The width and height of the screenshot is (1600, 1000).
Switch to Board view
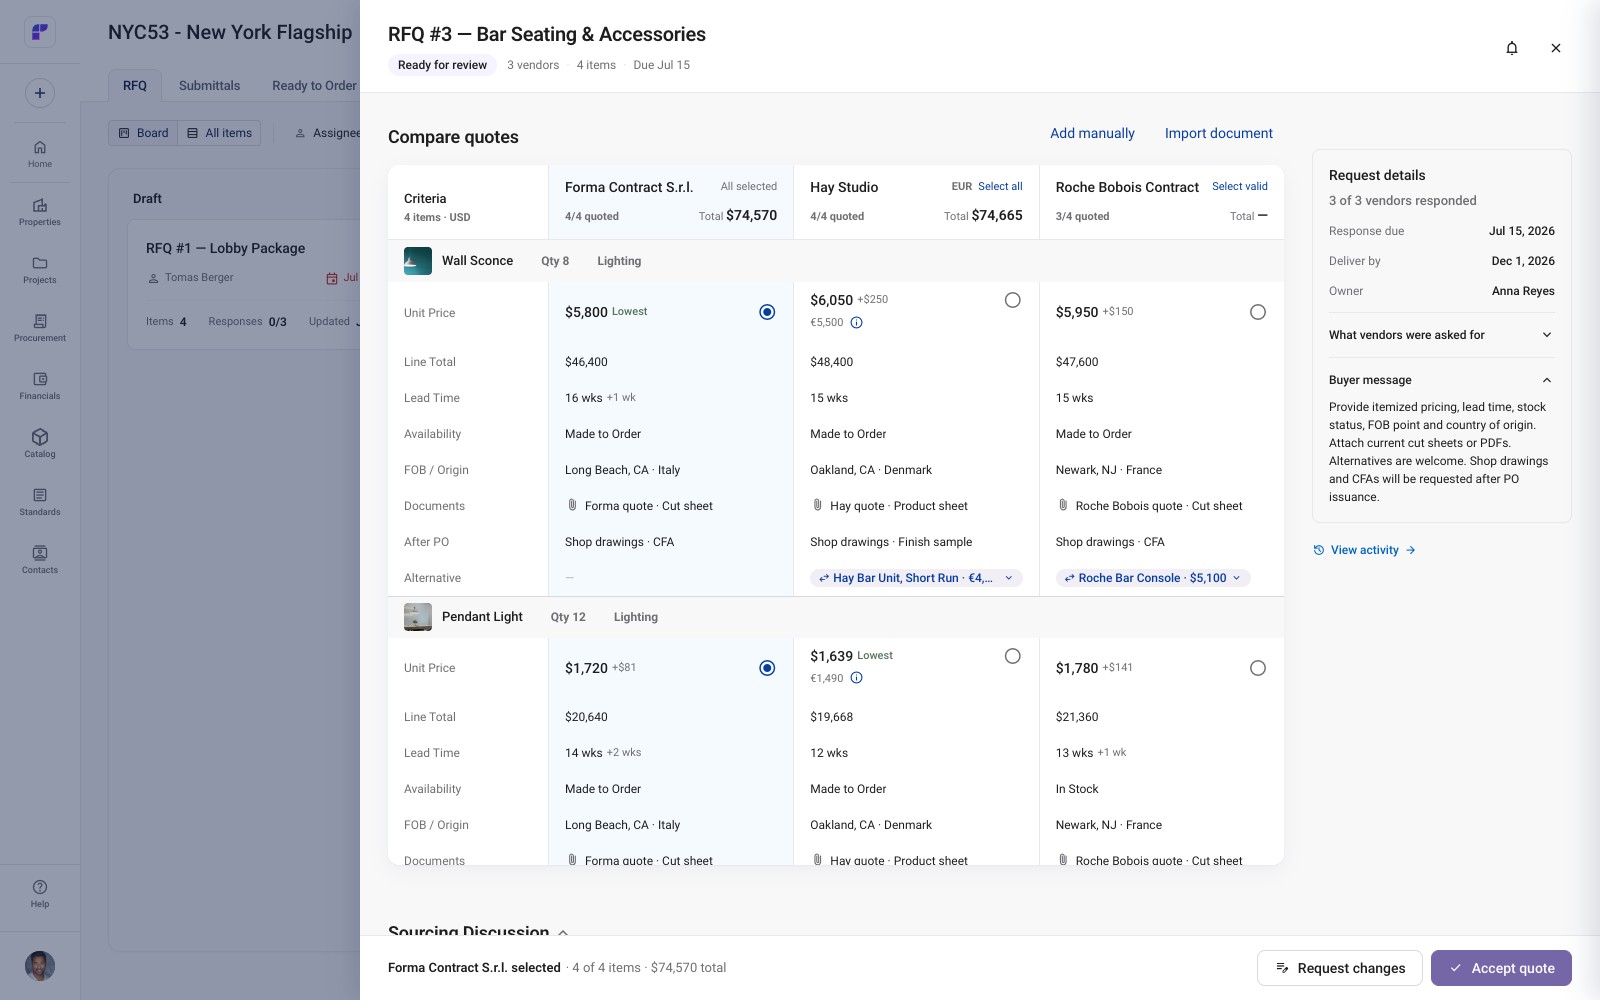tap(144, 133)
